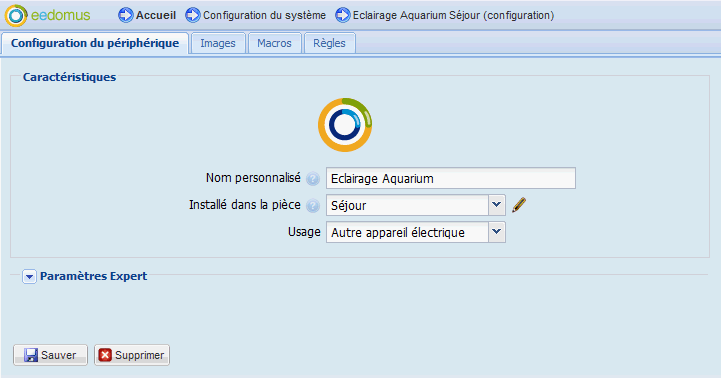Click the Usage label
The image size is (721, 378).
click(x=304, y=232)
